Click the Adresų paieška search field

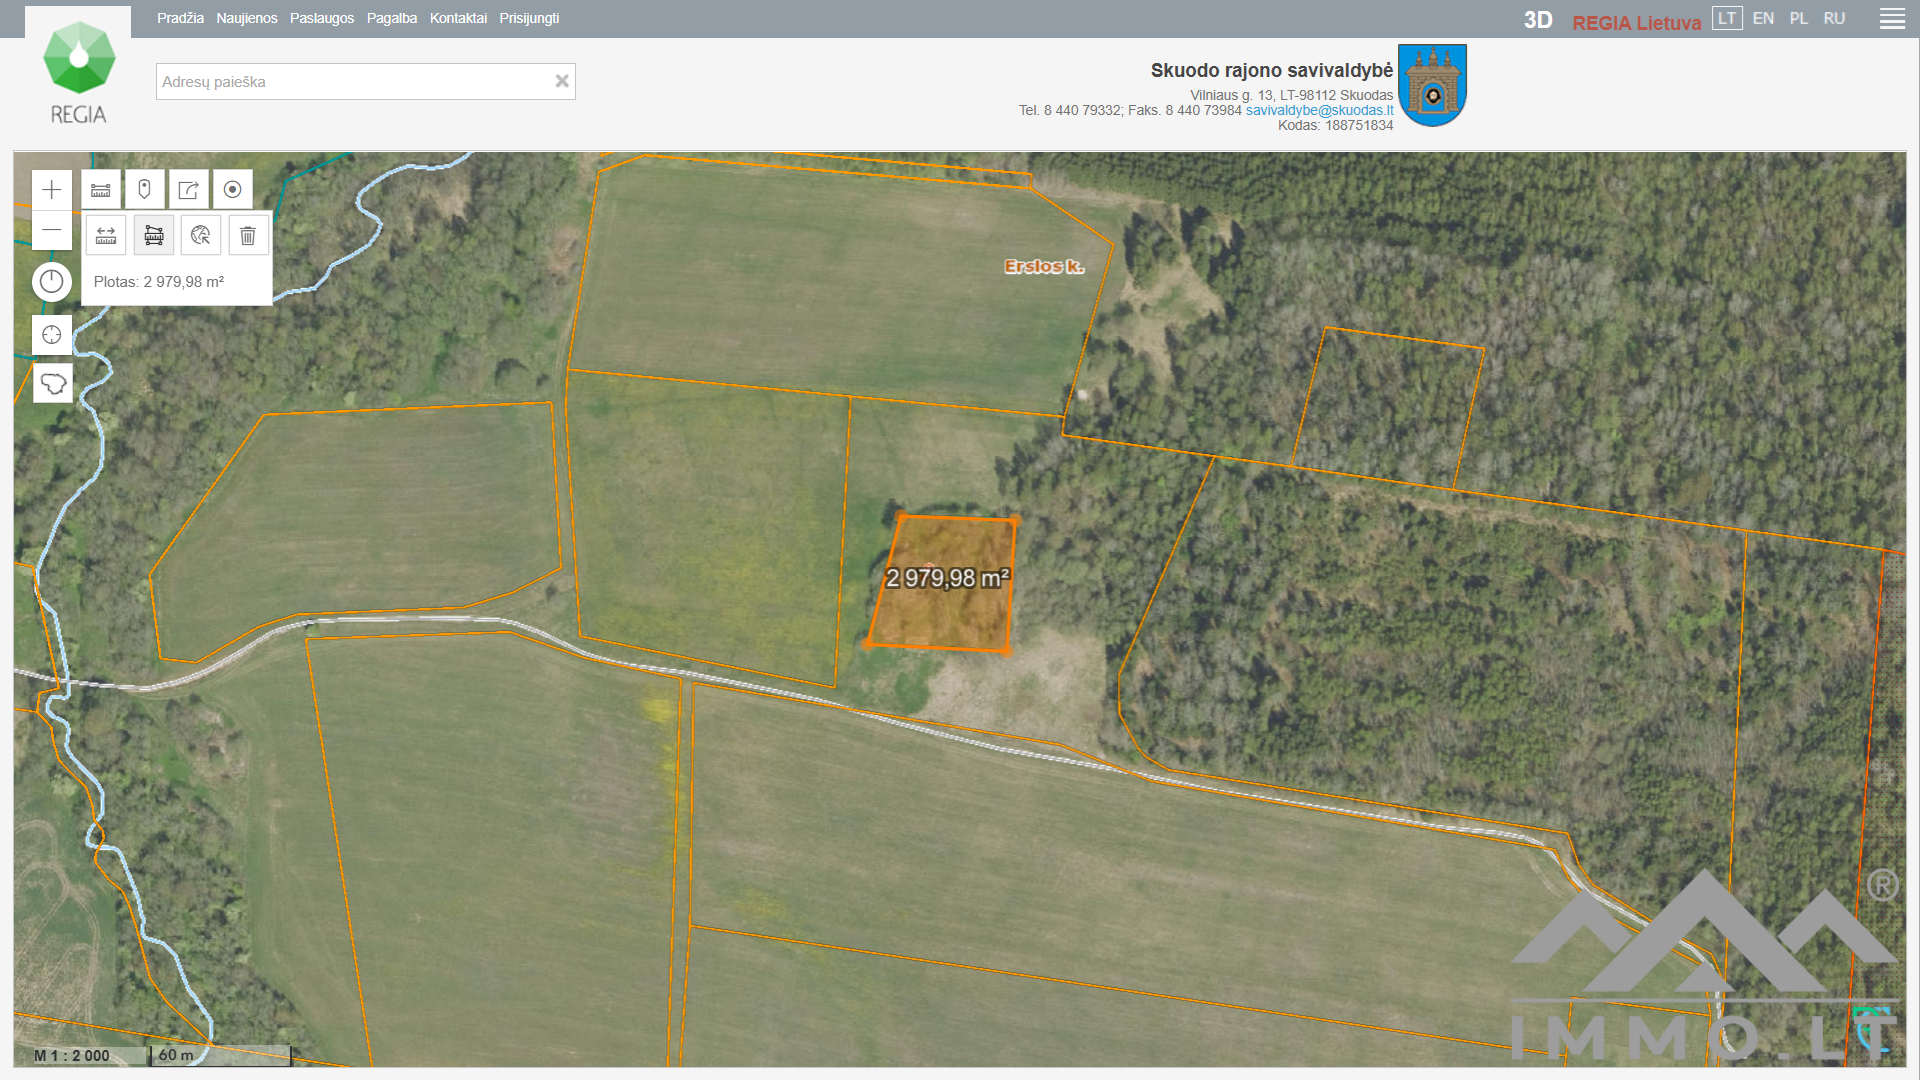[355, 82]
